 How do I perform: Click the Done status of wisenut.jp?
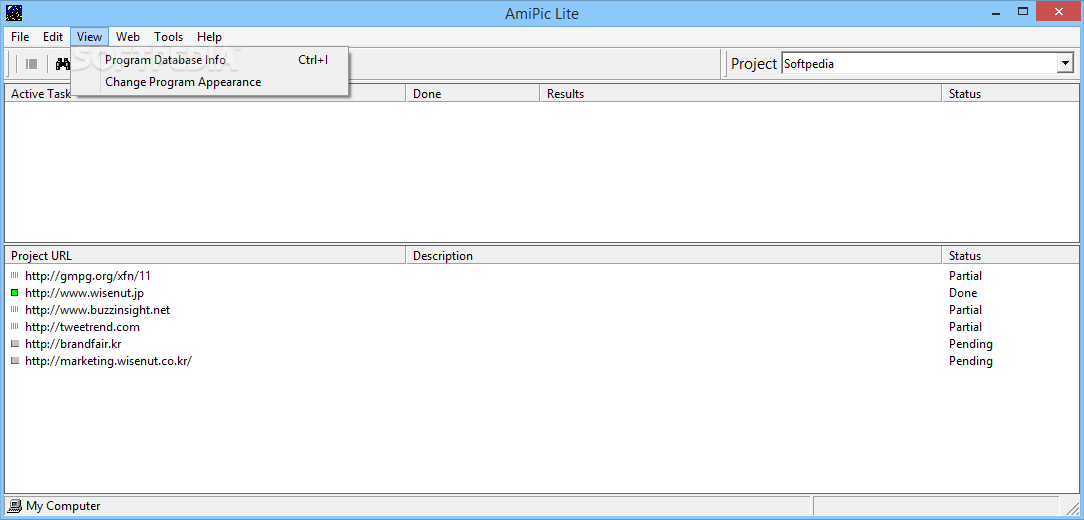pyautogui.click(x=963, y=292)
